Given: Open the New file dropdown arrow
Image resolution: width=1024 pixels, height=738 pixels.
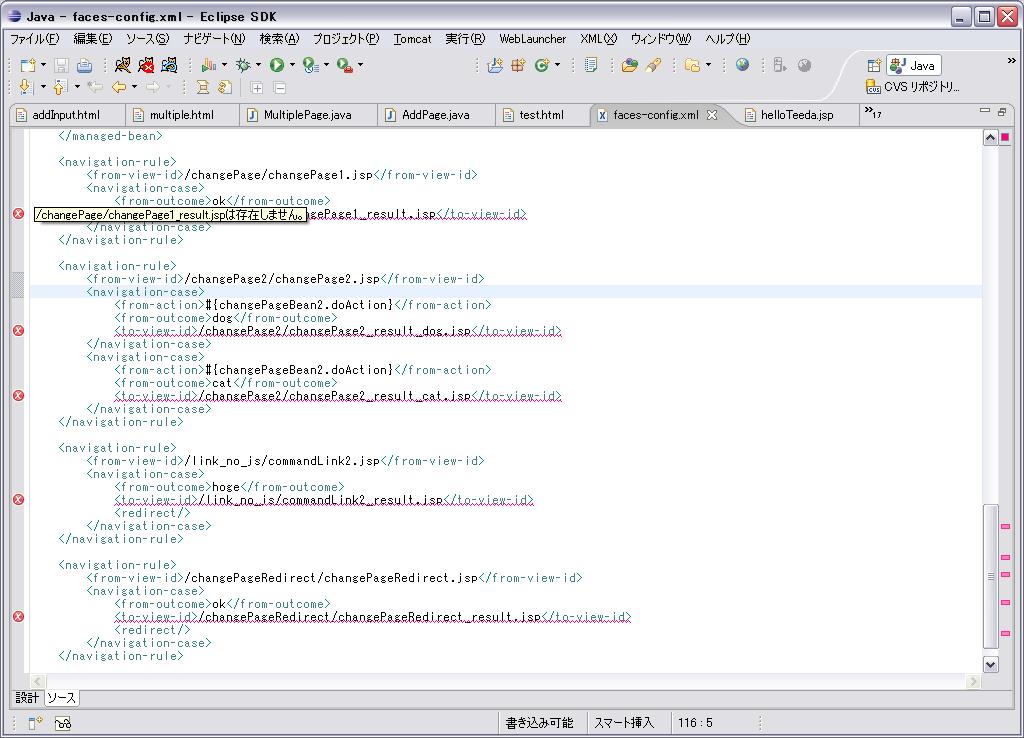Looking at the screenshot, I should click(43, 65).
